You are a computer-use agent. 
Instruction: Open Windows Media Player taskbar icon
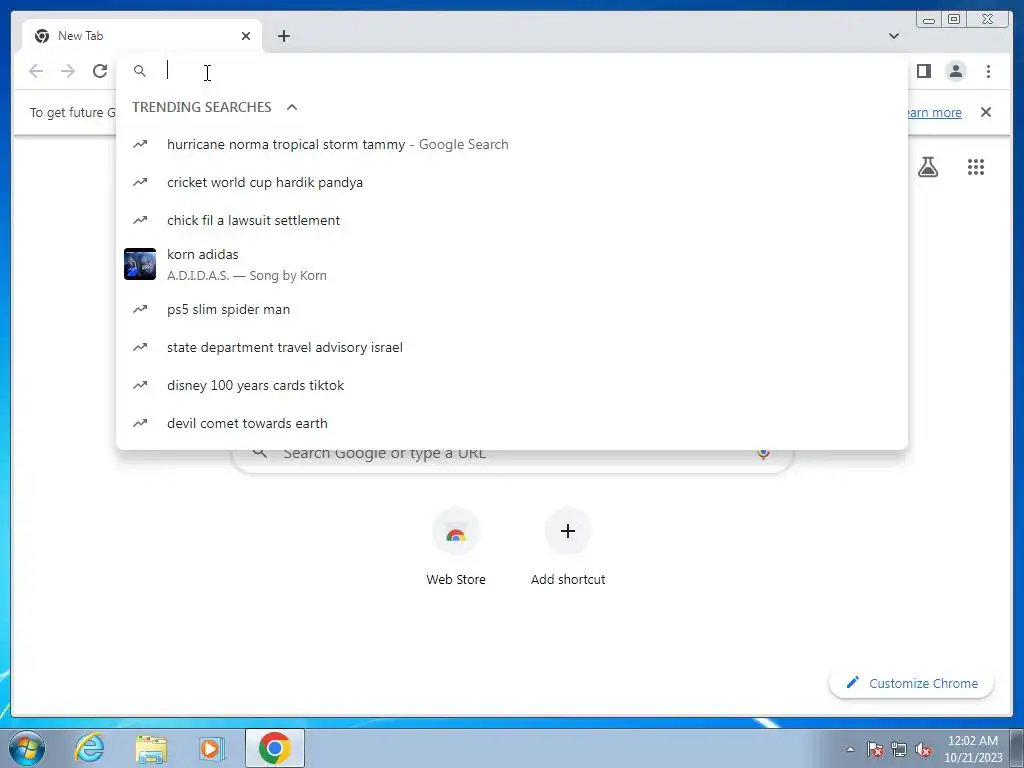click(x=212, y=748)
